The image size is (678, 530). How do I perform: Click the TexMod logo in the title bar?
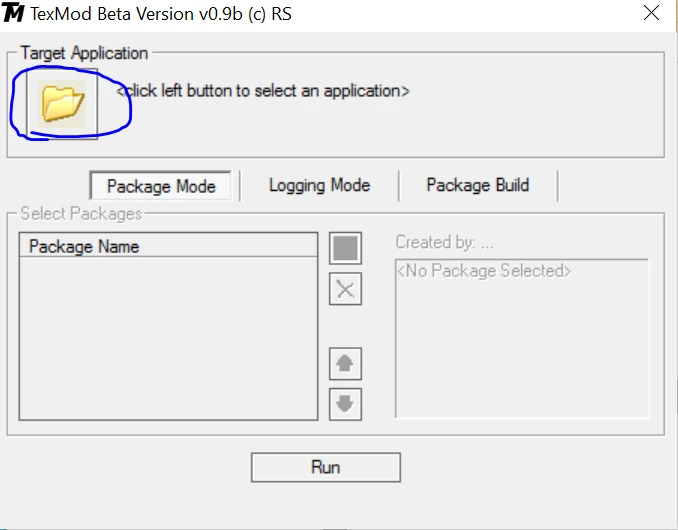pyautogui.click(x=13, y=14)
